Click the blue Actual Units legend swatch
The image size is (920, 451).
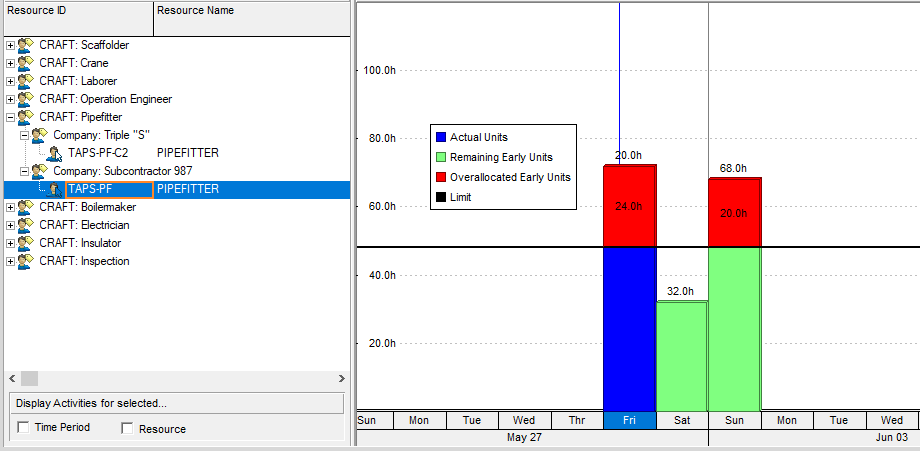pos(440,137)
